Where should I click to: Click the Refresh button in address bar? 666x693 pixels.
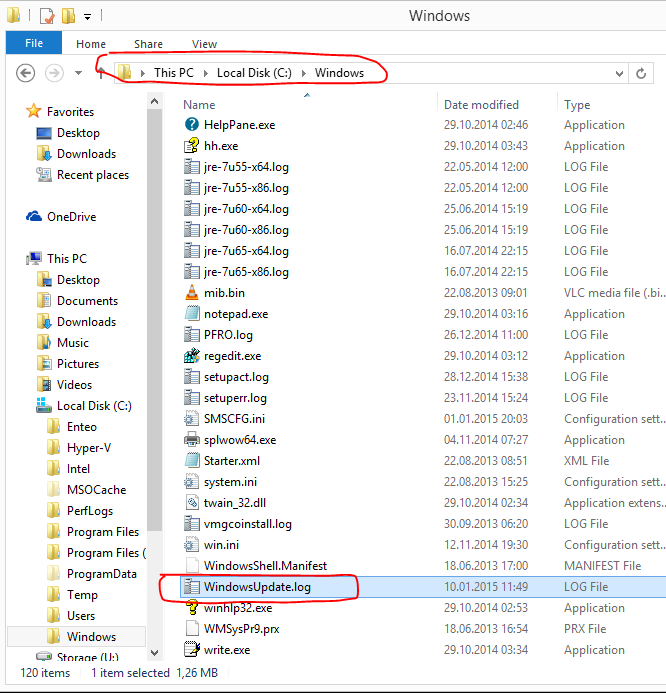click(x=641, y=73)
